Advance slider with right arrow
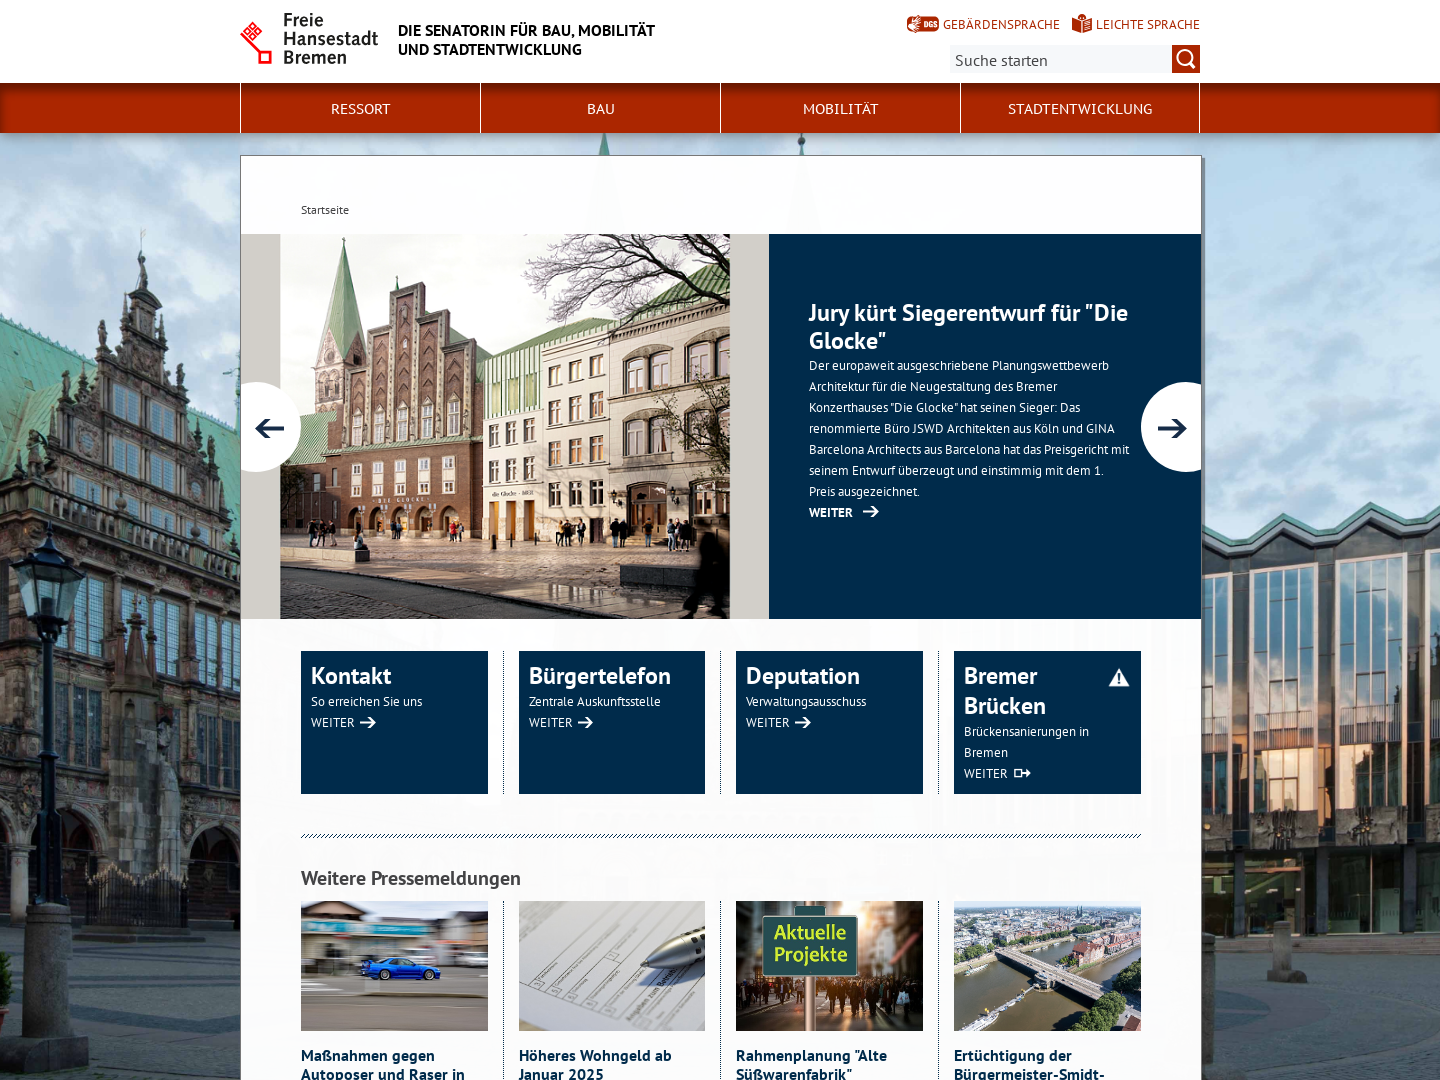The height and width of the screenshot is (1080, 1440). tap(1172, 428)
